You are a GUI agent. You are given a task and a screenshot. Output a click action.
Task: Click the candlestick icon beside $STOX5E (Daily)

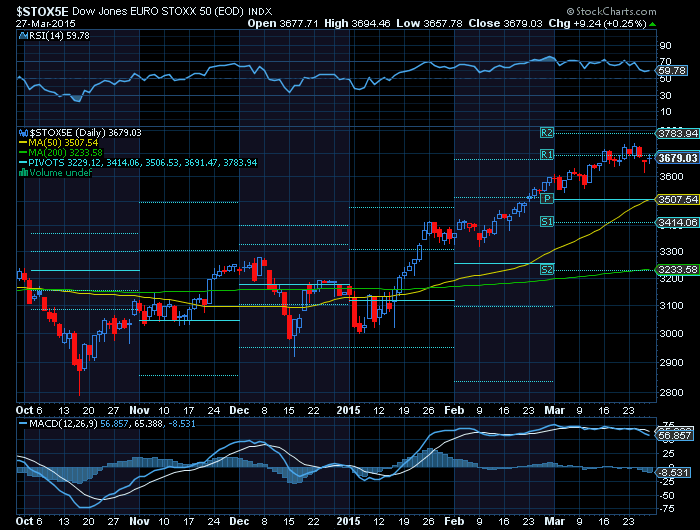24,133
